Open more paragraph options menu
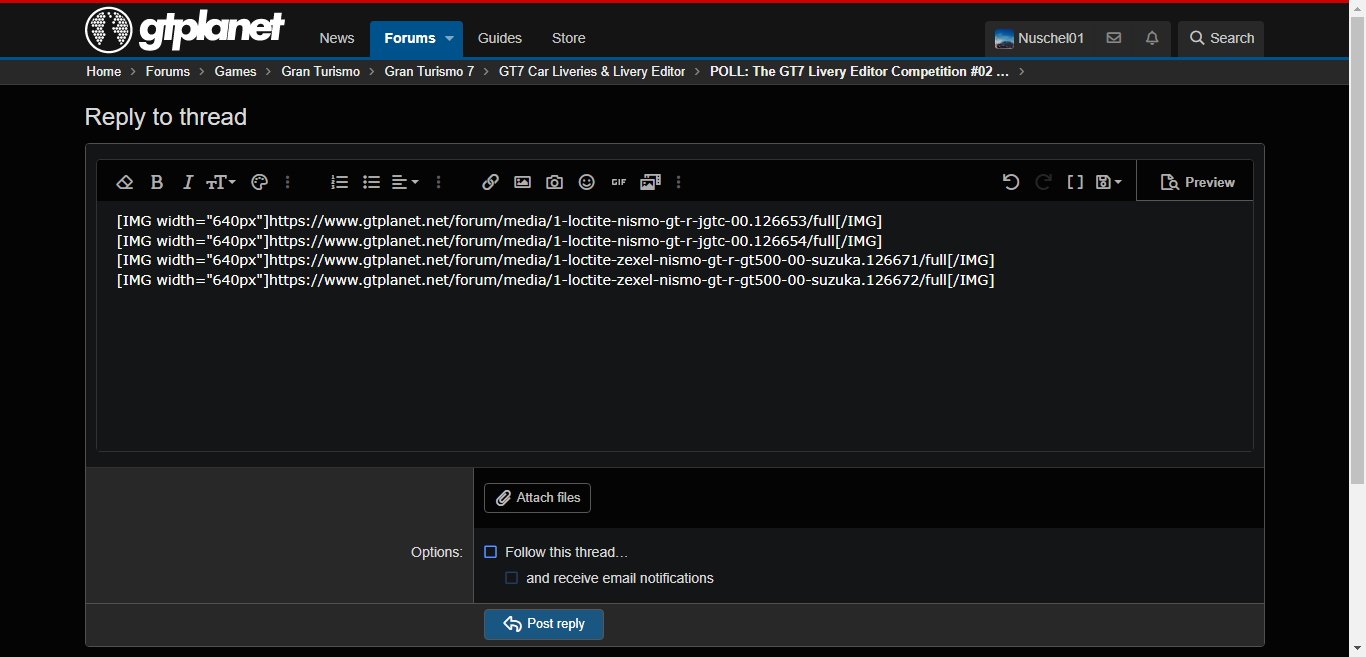1366x657 pixels. 439,182
